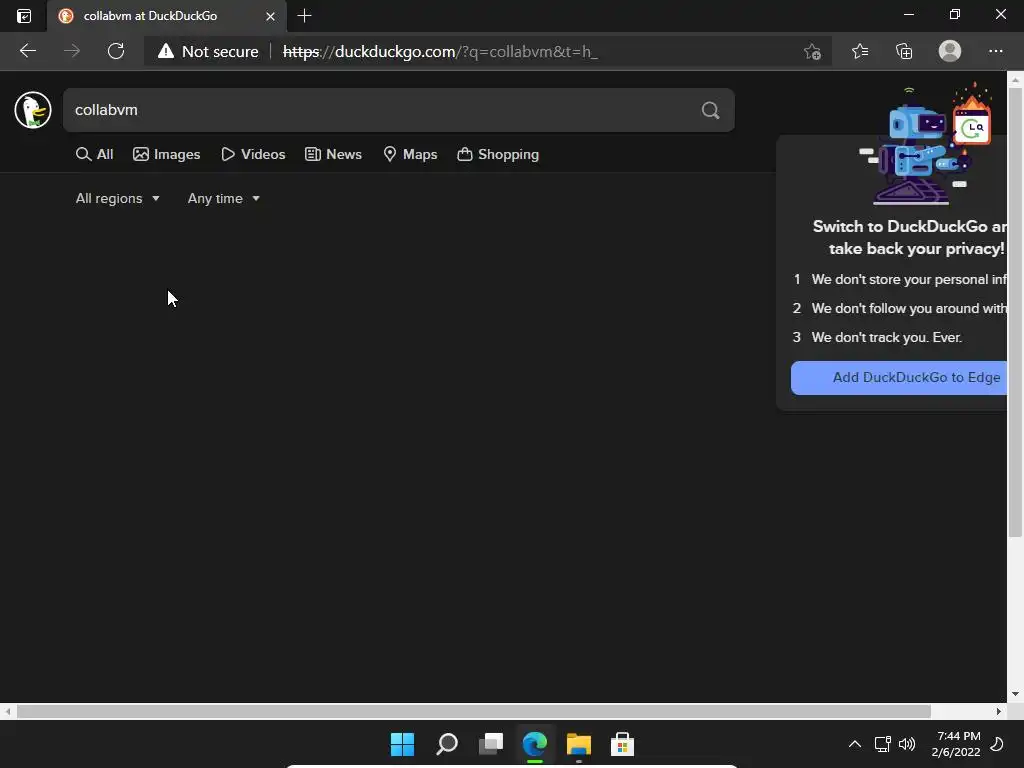Select the collabvm at DuckDuckGo tab

click(167, 16)
